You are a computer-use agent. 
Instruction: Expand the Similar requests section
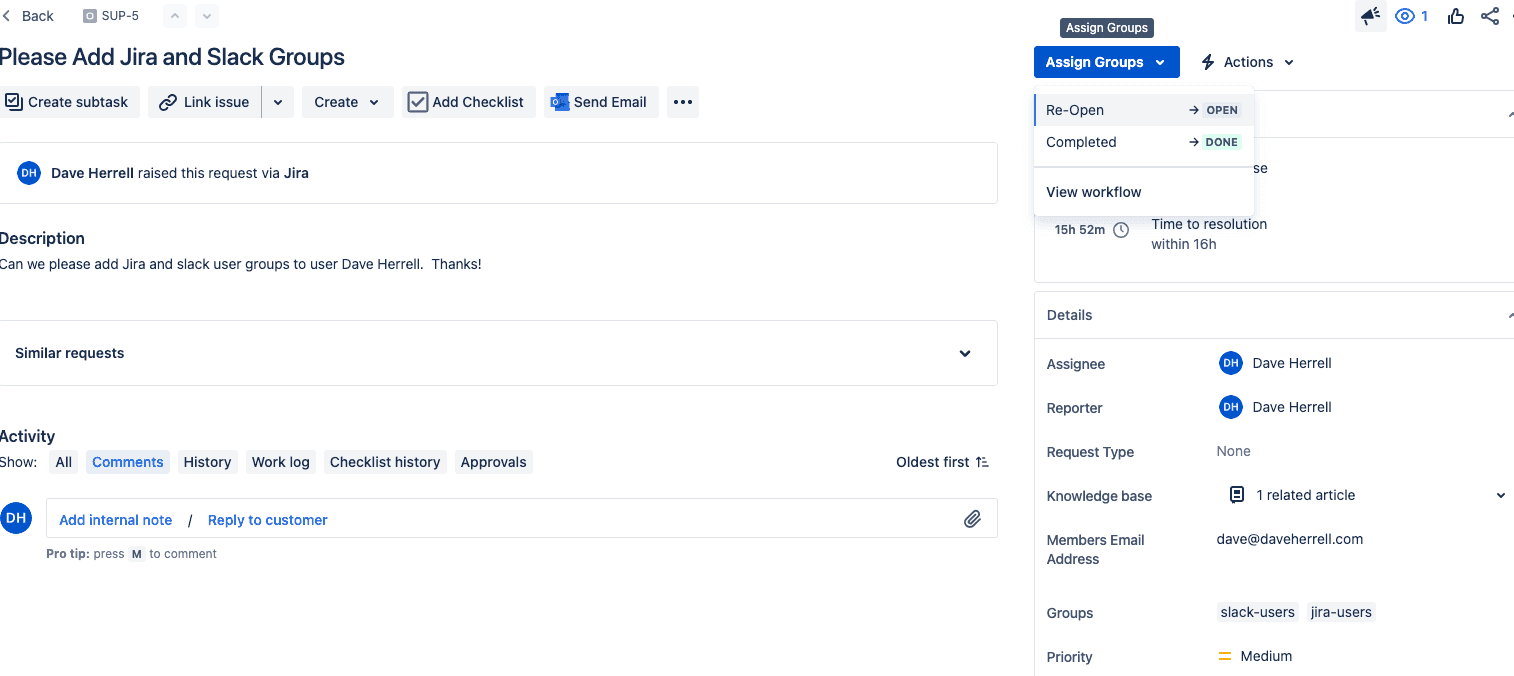498,353
